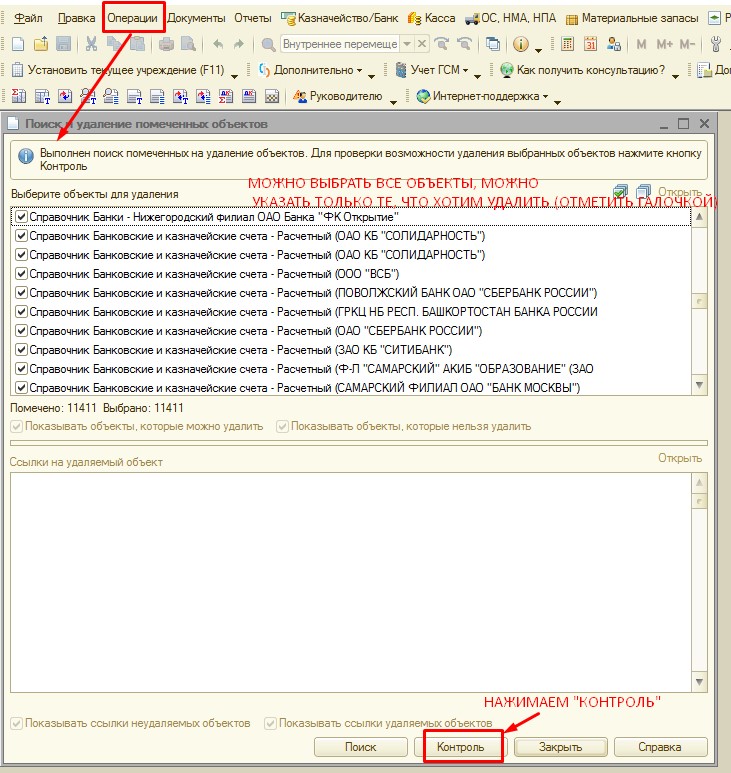
Task: Click the cut (scissors) toolbar icon
Action: click(x=91, y=44)
